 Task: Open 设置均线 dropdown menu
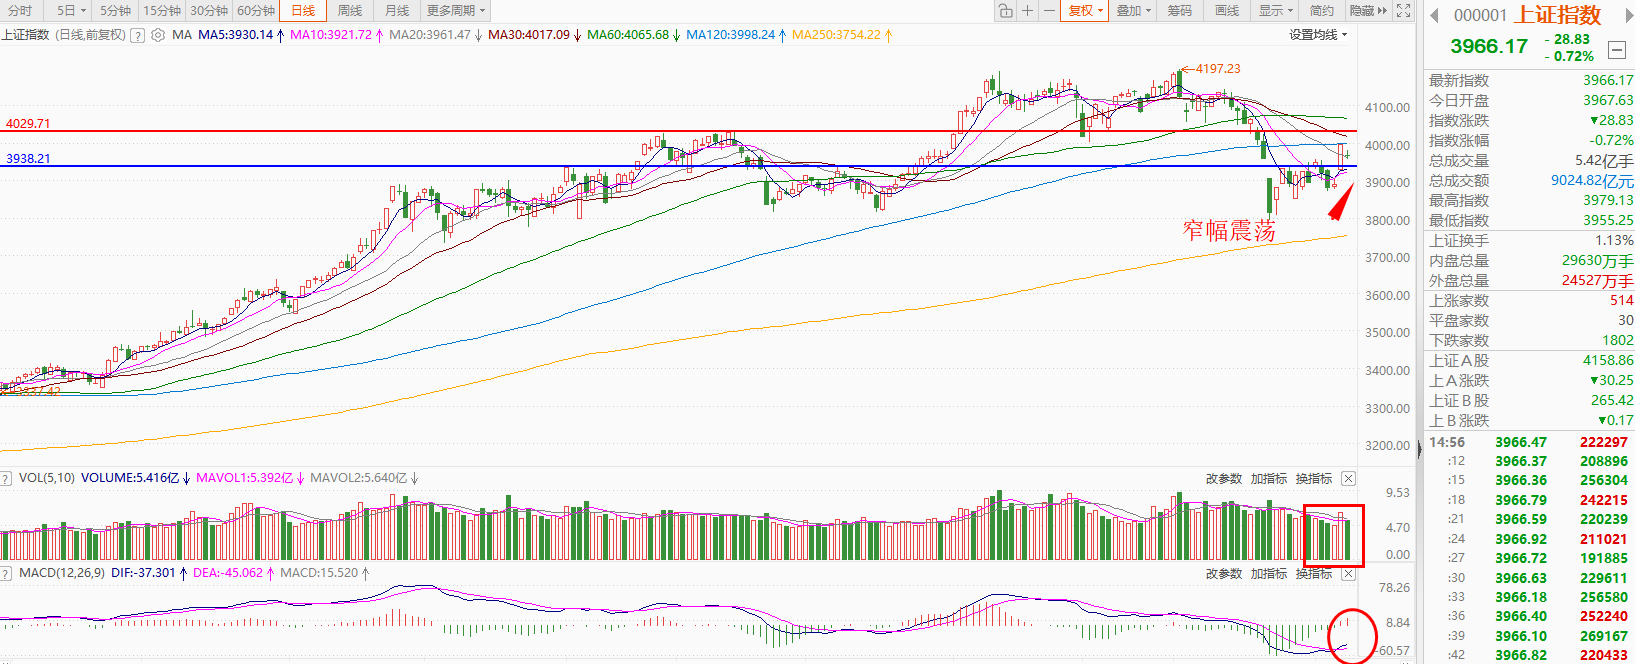coord(1317,35)
